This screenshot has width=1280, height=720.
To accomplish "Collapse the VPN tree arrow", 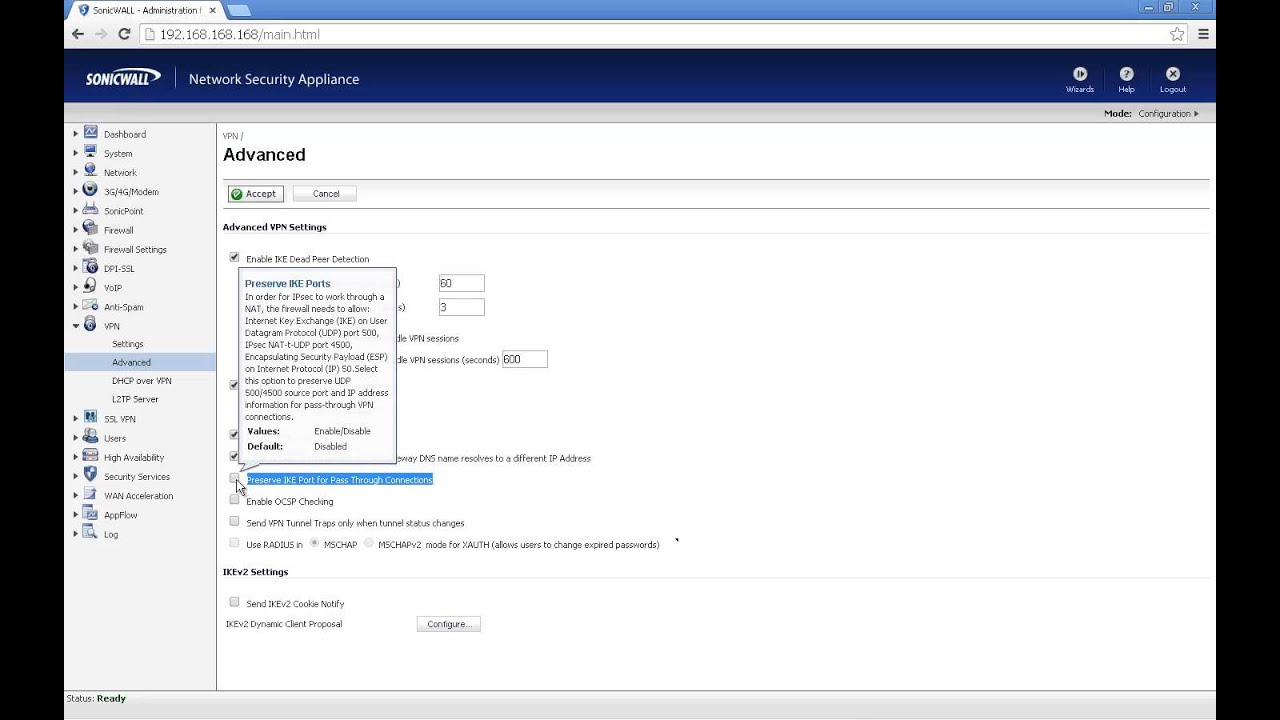I will (75, 326).
